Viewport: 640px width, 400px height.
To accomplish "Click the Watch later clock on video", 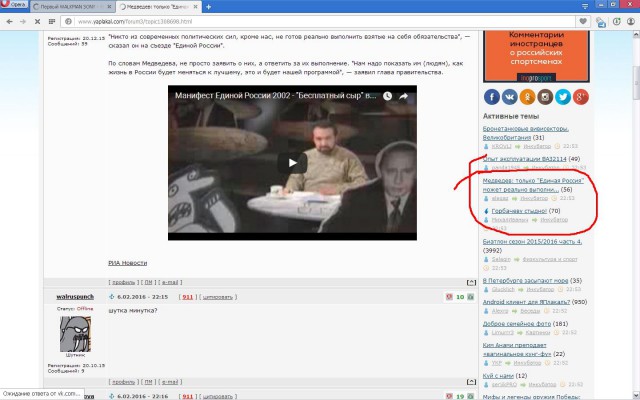I will [x=387, y=96].
